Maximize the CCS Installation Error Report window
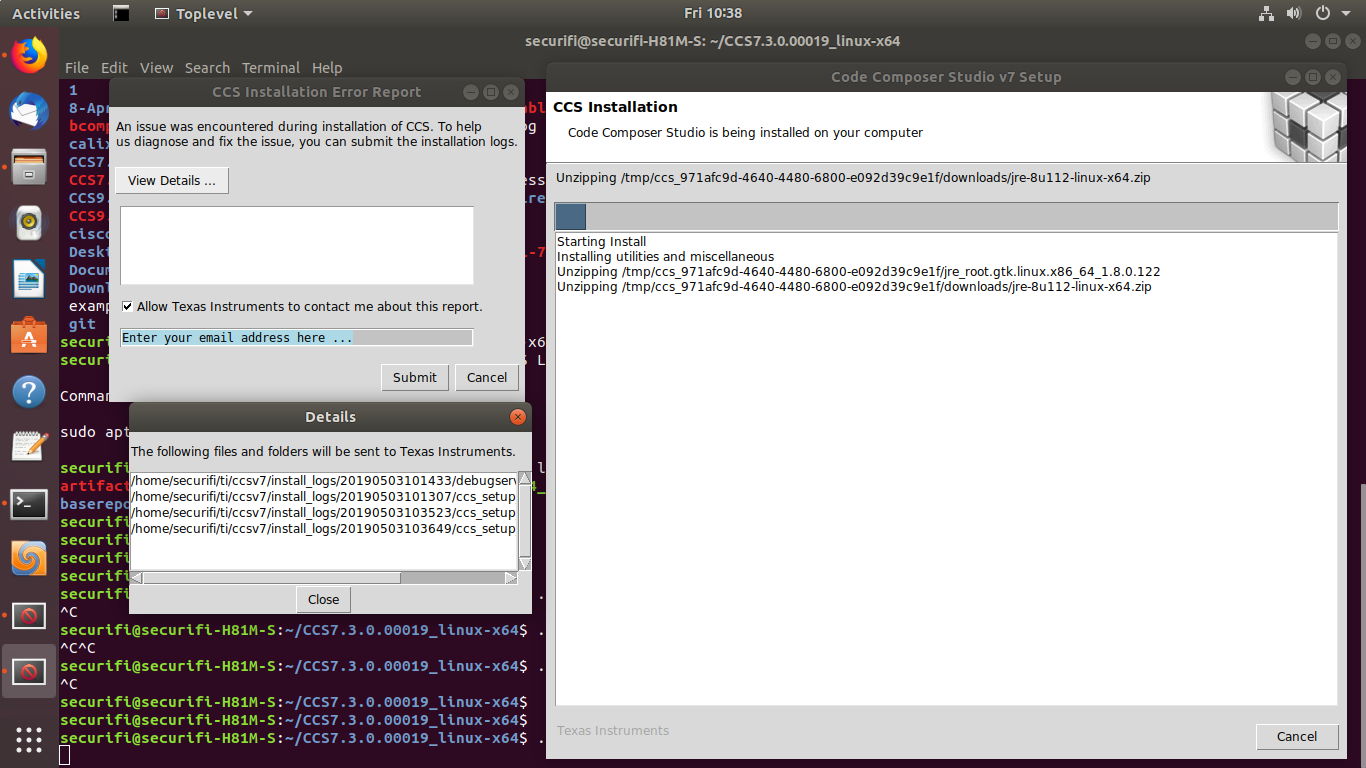1366x768 pixels. pyautogui.click(x=490, y=92)
